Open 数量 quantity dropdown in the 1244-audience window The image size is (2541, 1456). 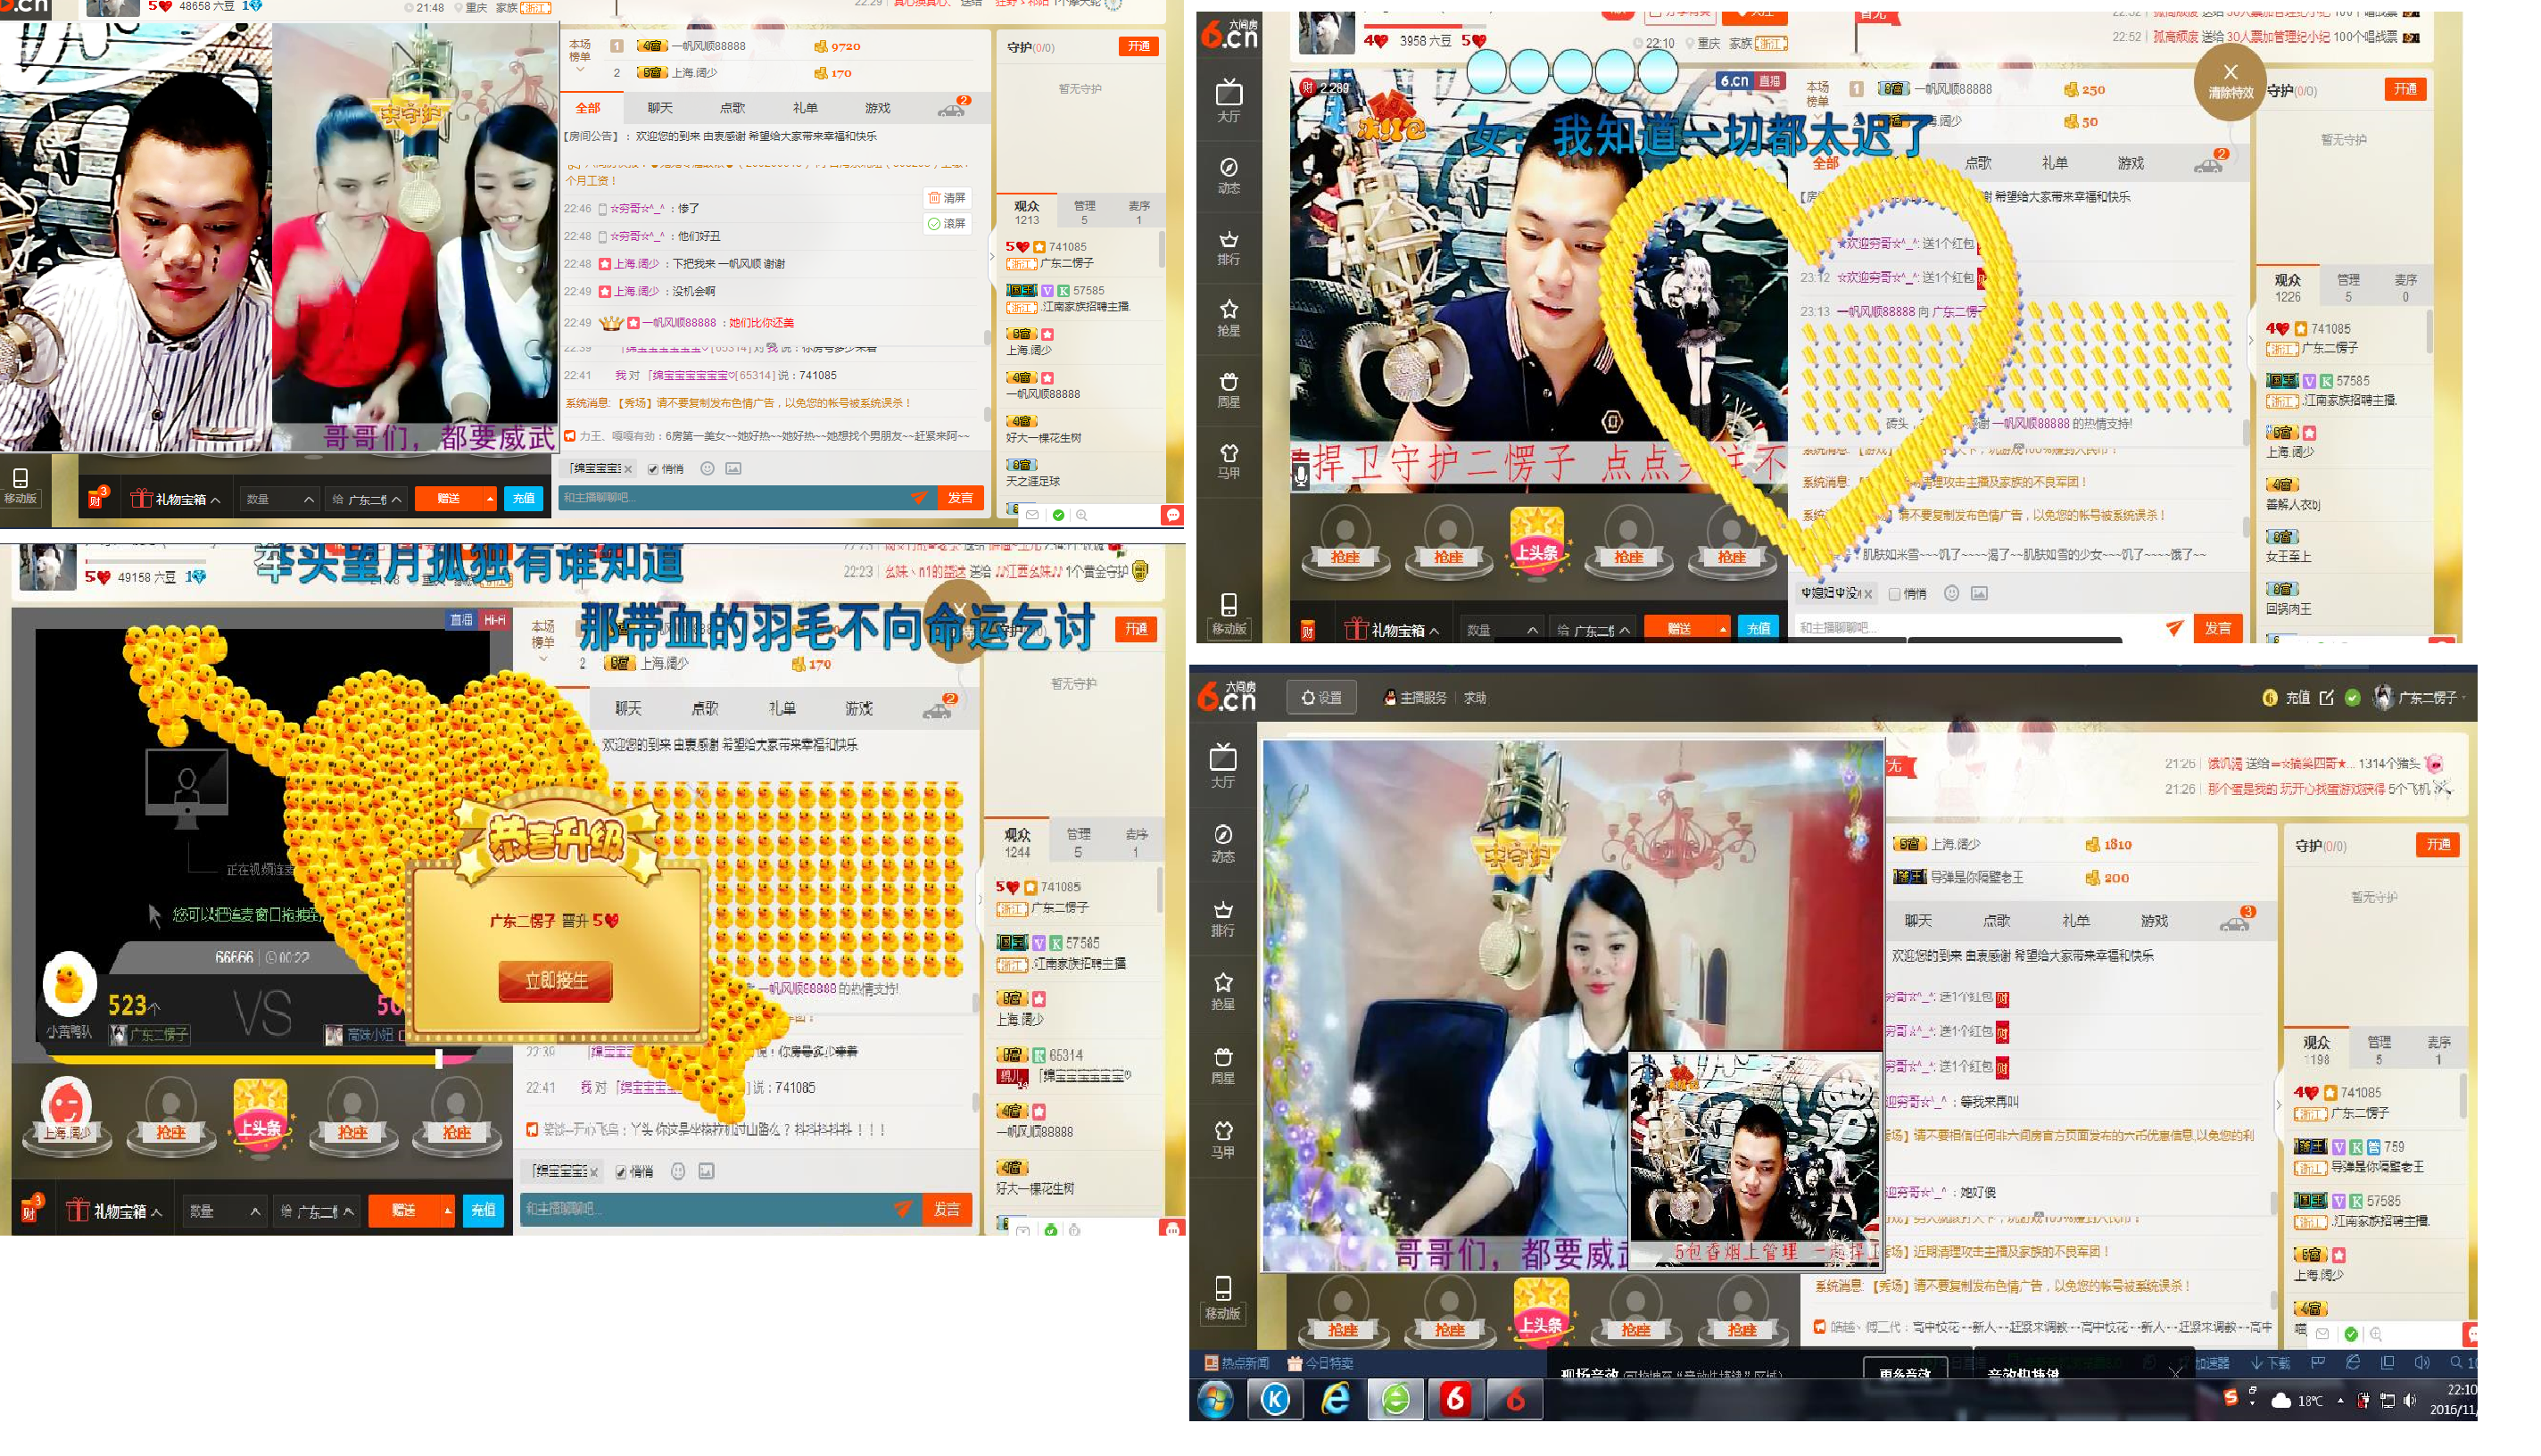point(224,1211)
